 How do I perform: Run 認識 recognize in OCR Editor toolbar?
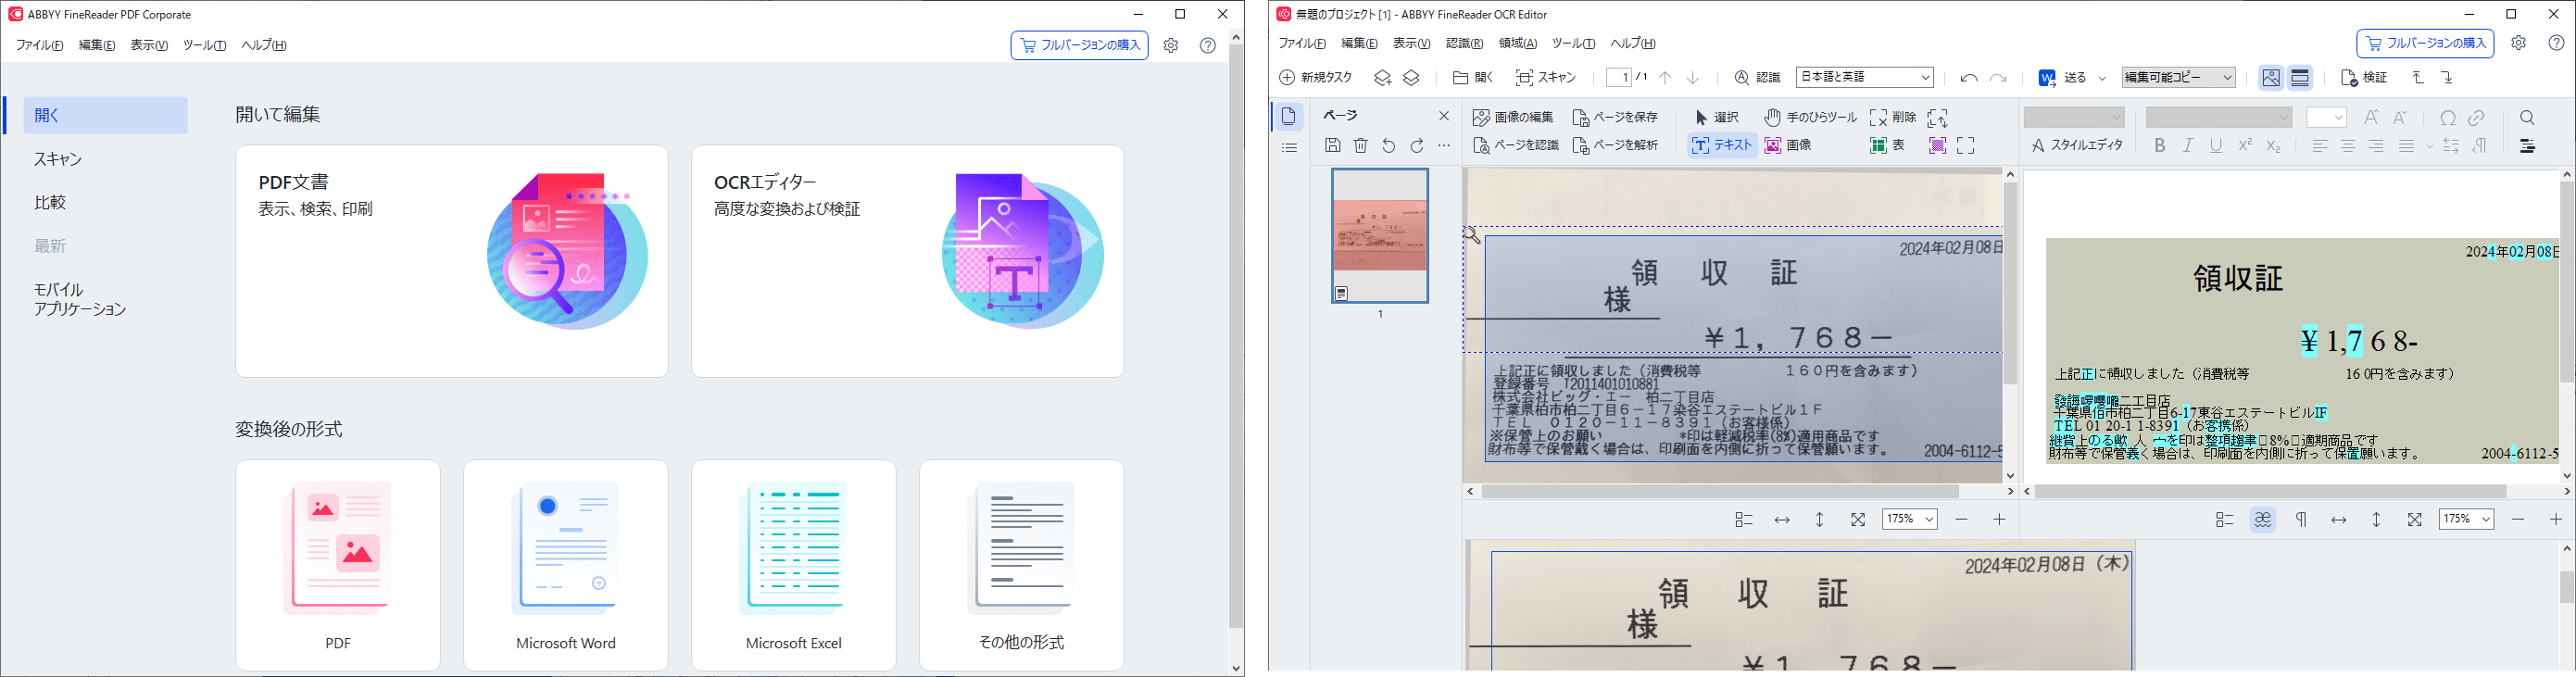click(x=1757, y=78)
